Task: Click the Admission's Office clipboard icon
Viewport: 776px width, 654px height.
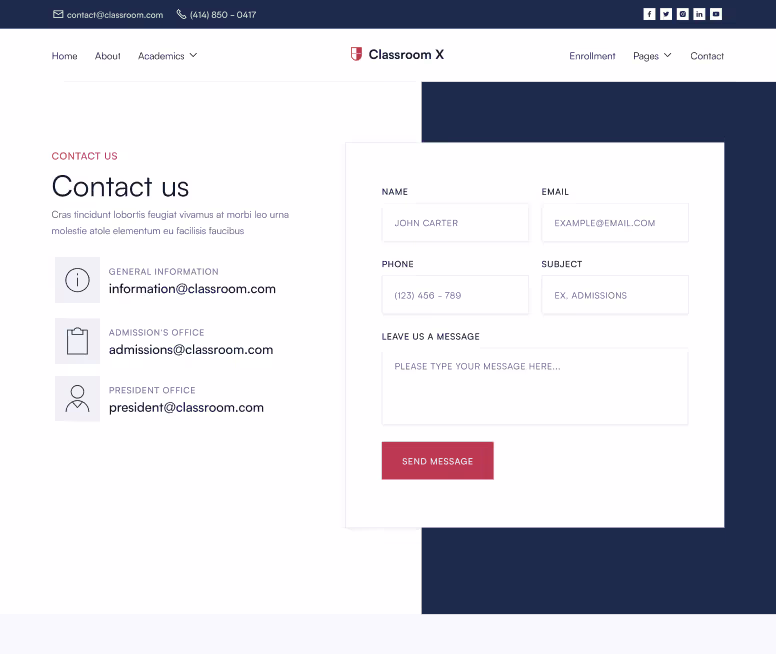Action: (x=77, y=341)
